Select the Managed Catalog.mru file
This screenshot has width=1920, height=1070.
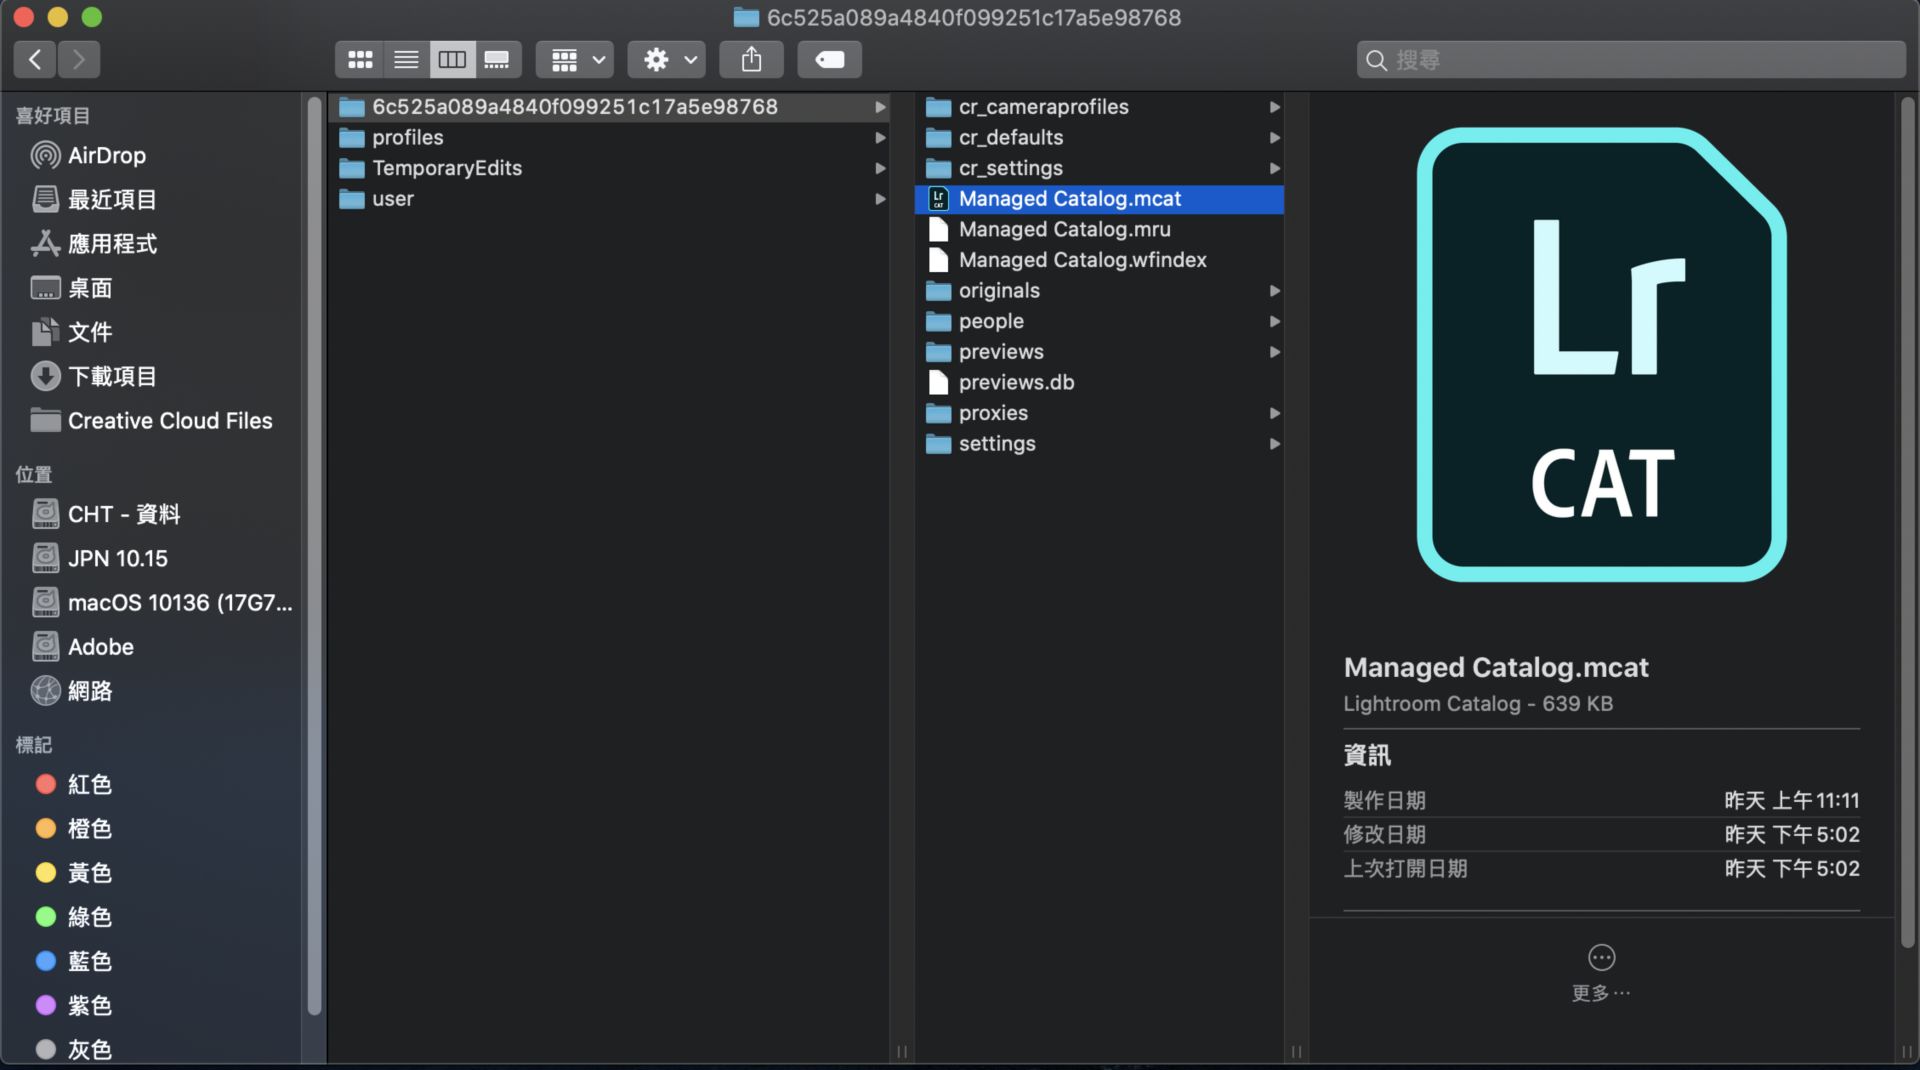tap(1064, 229)
